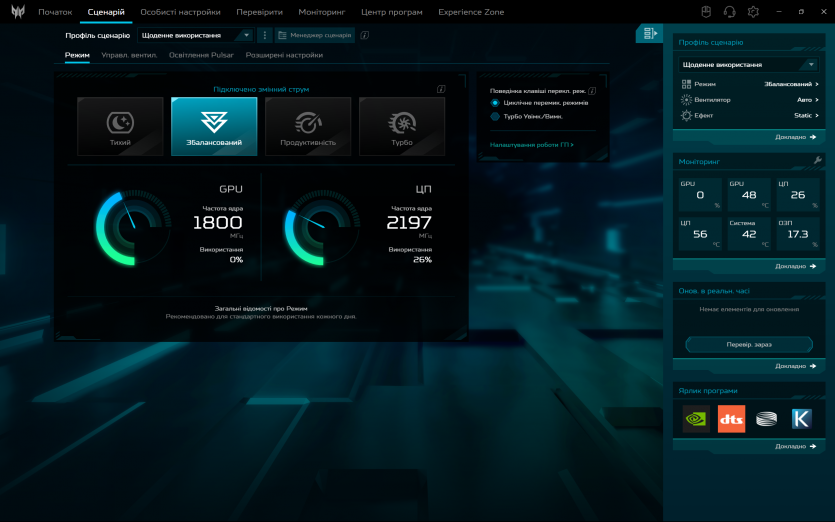This screenshot has width=835, height=522.
Task: Choose Турбо Увімк./Вимк. radio option
Action: [x=495, y=117]
